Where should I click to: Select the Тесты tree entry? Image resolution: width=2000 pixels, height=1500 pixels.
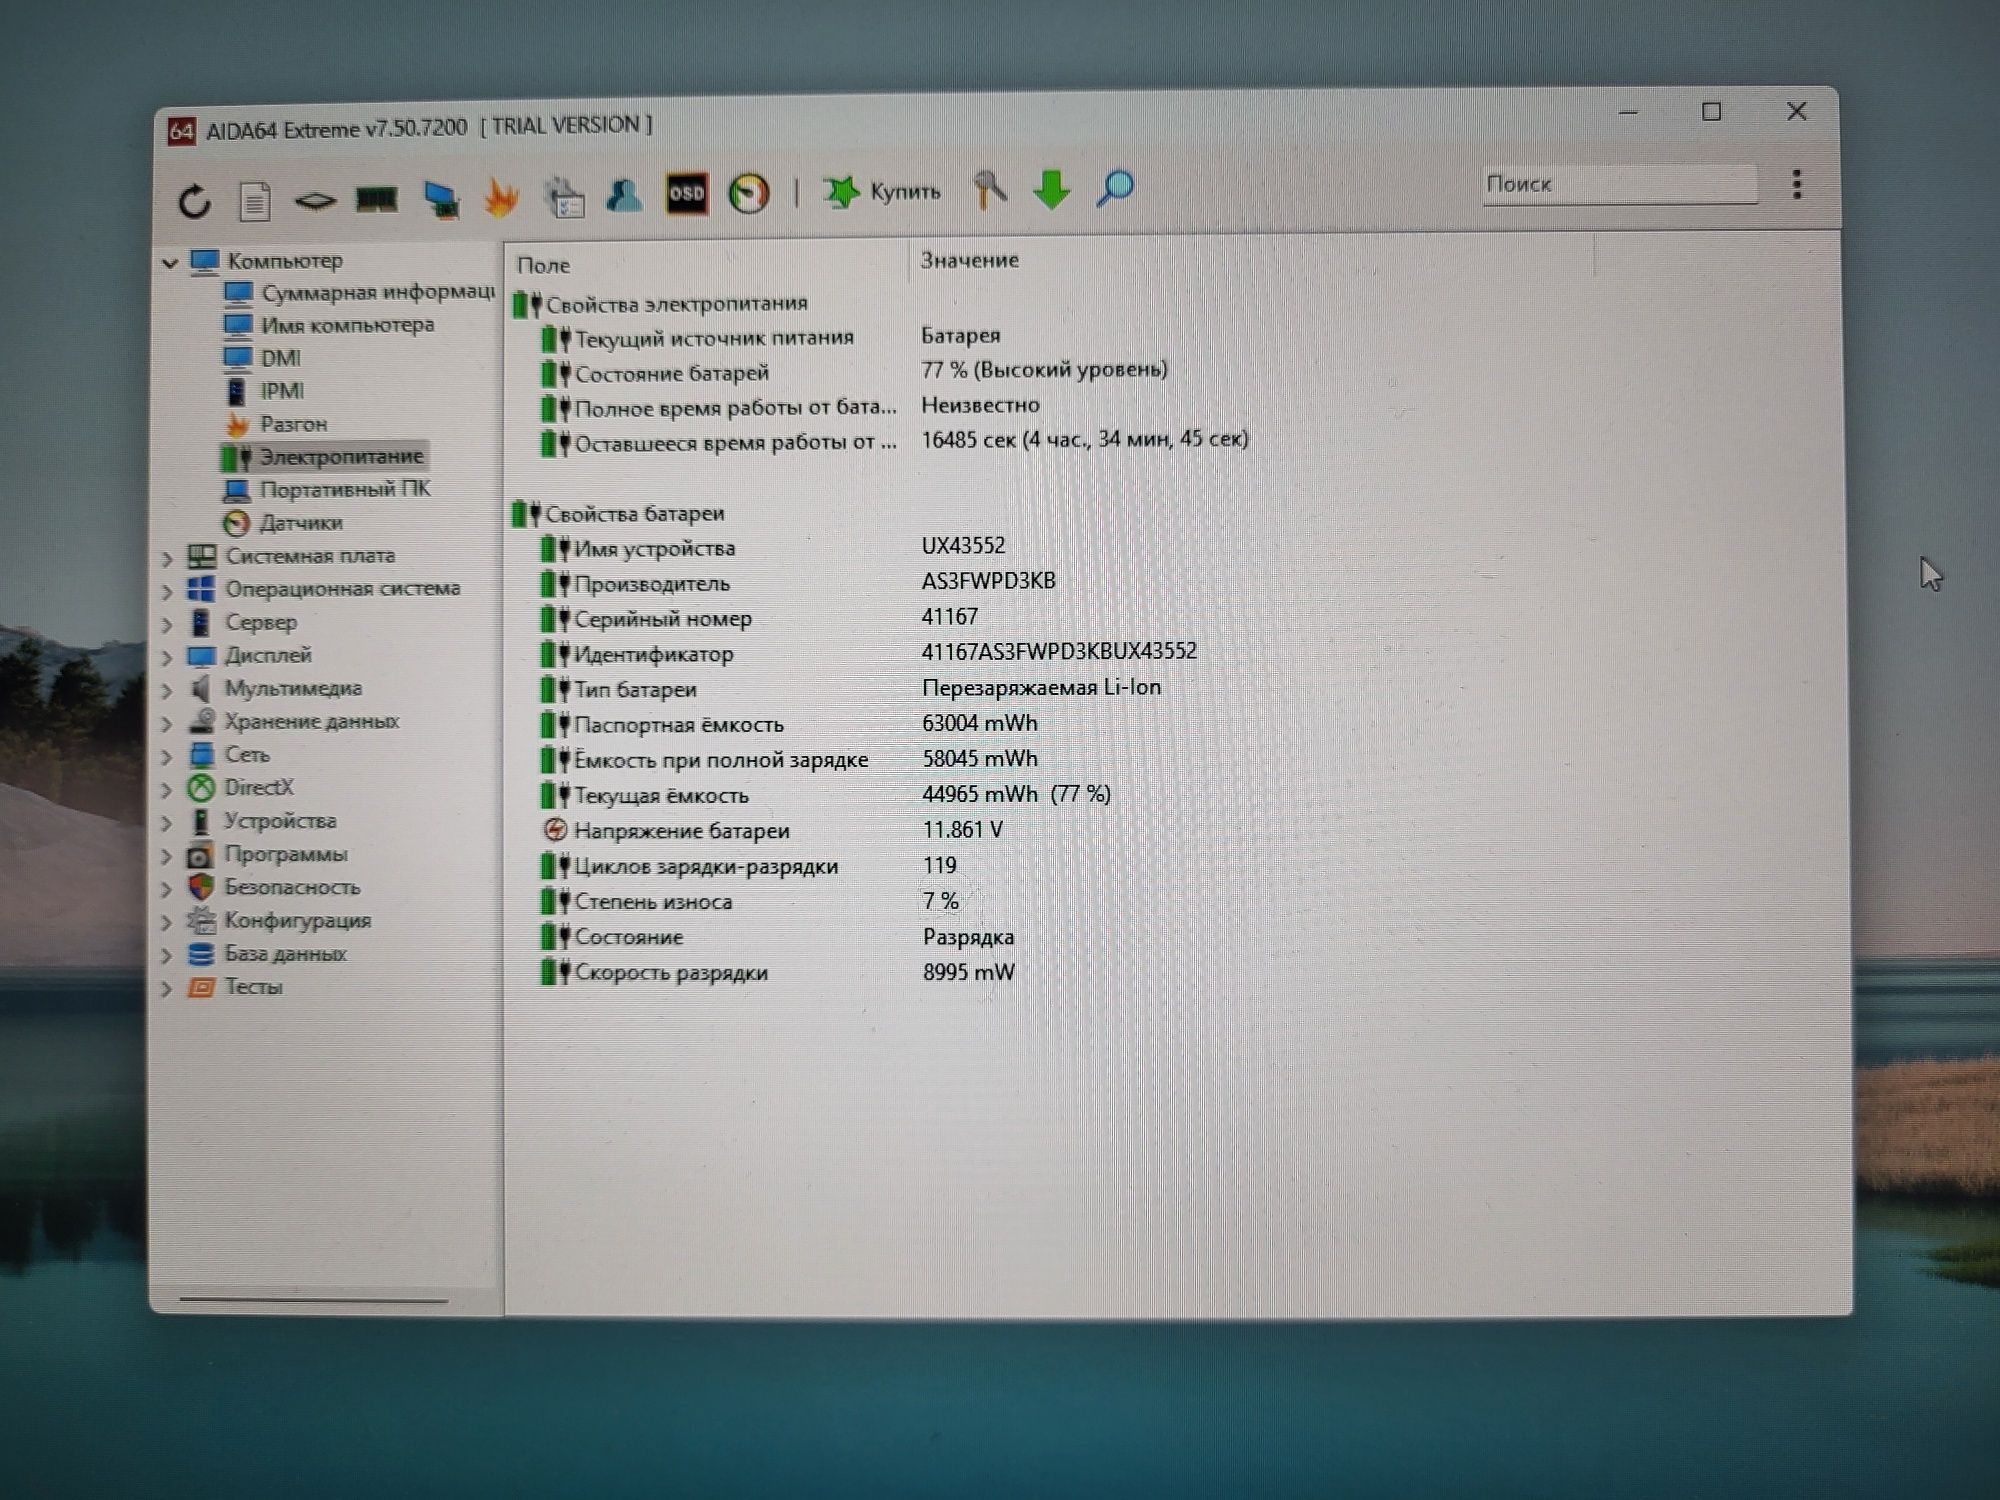click(235, 987)
